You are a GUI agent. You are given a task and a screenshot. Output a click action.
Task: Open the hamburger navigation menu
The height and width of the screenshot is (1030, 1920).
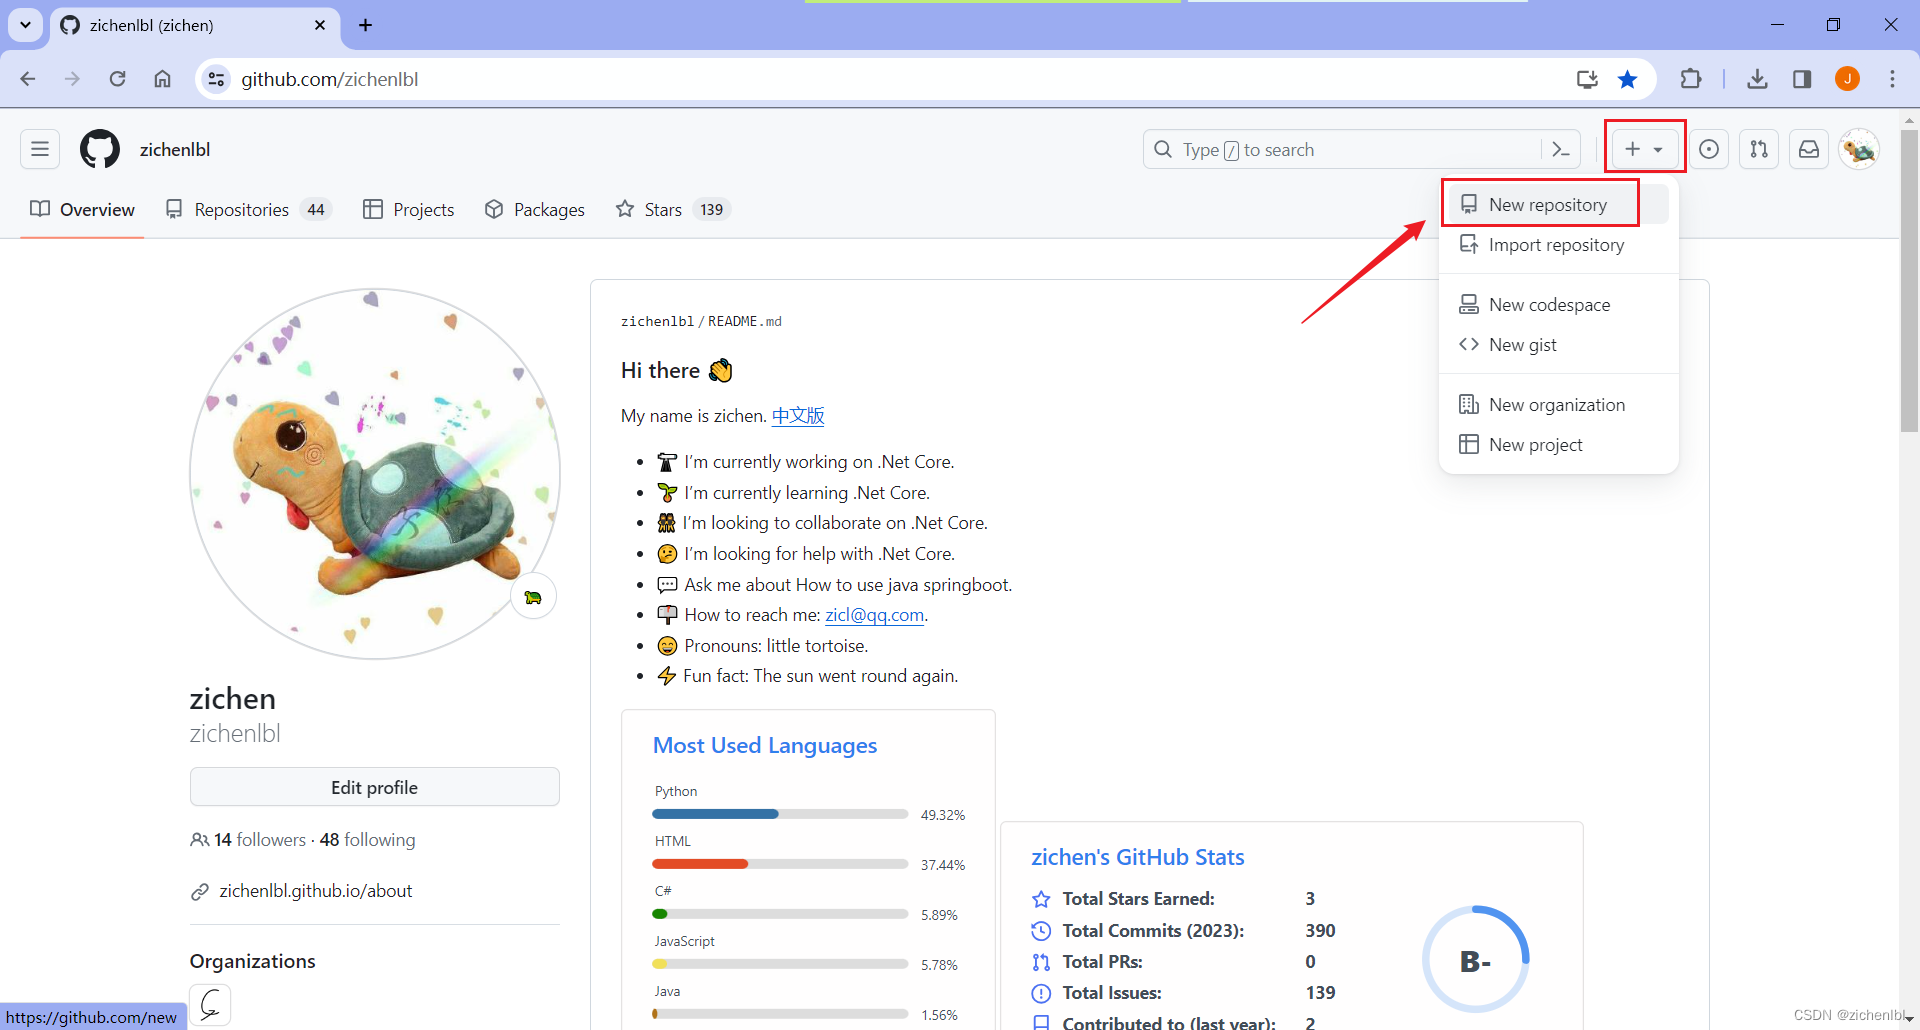(x=40, y=149)
